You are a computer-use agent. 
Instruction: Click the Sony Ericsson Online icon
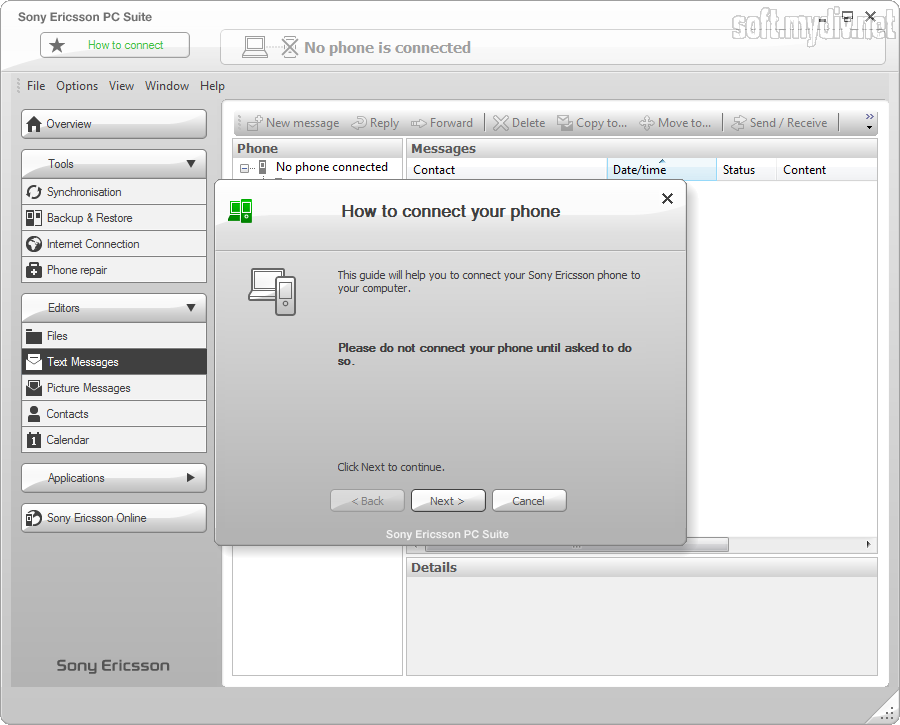pyautogui.click(x=34, y=518)
